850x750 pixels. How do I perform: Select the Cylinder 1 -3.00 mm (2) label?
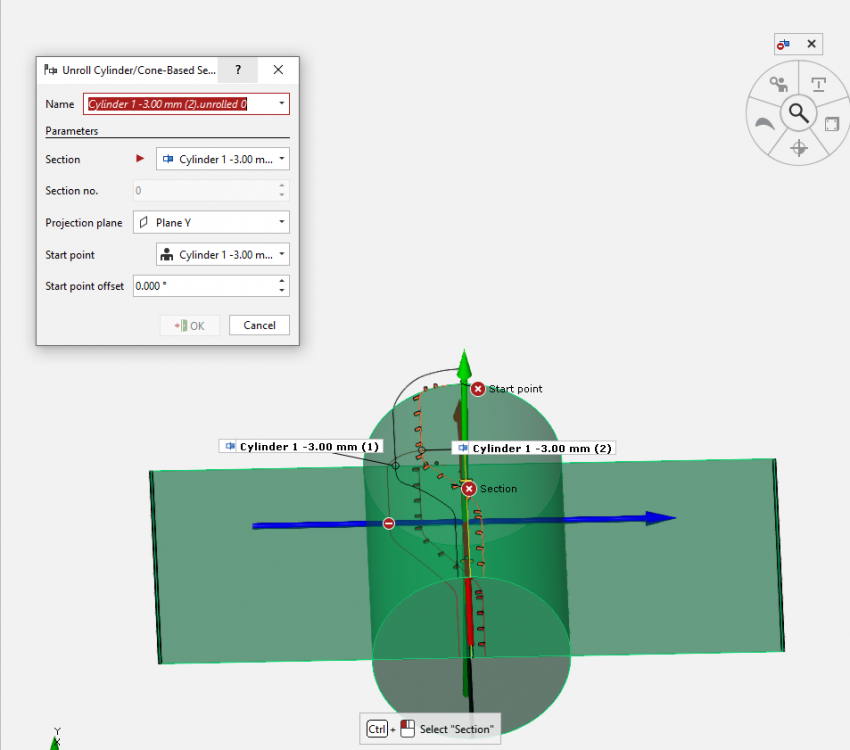(541, 449)
